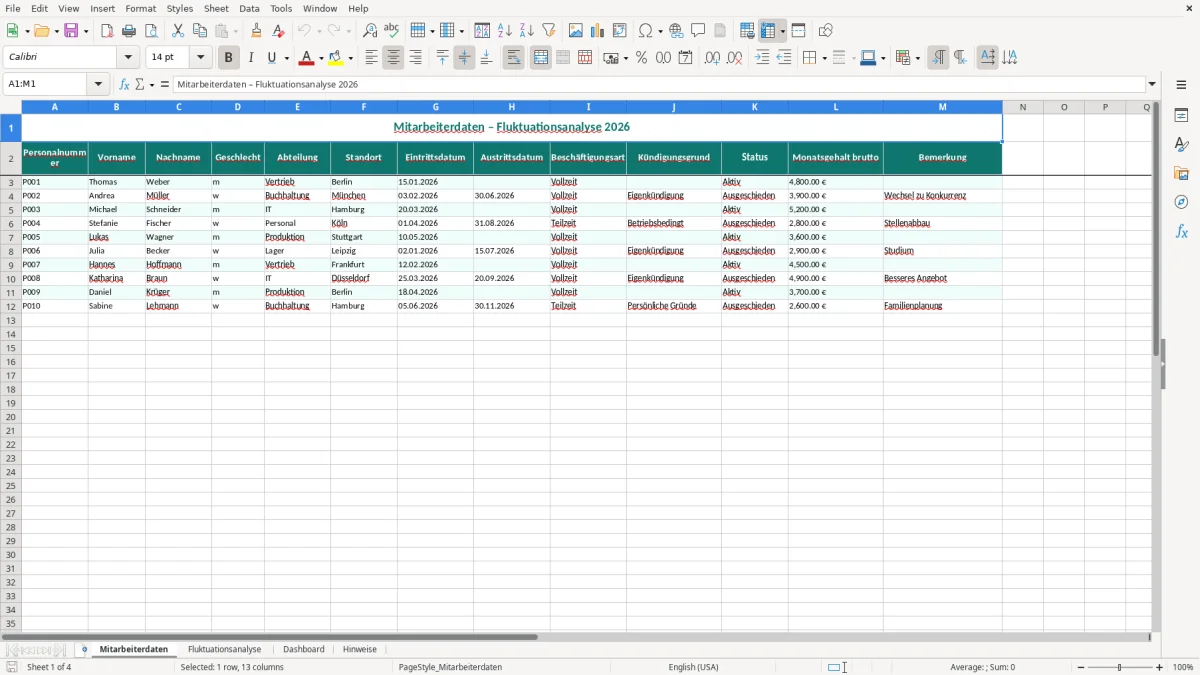1200x675 pixels.
Task: Open the Styles menu
Action: [180, 8]
